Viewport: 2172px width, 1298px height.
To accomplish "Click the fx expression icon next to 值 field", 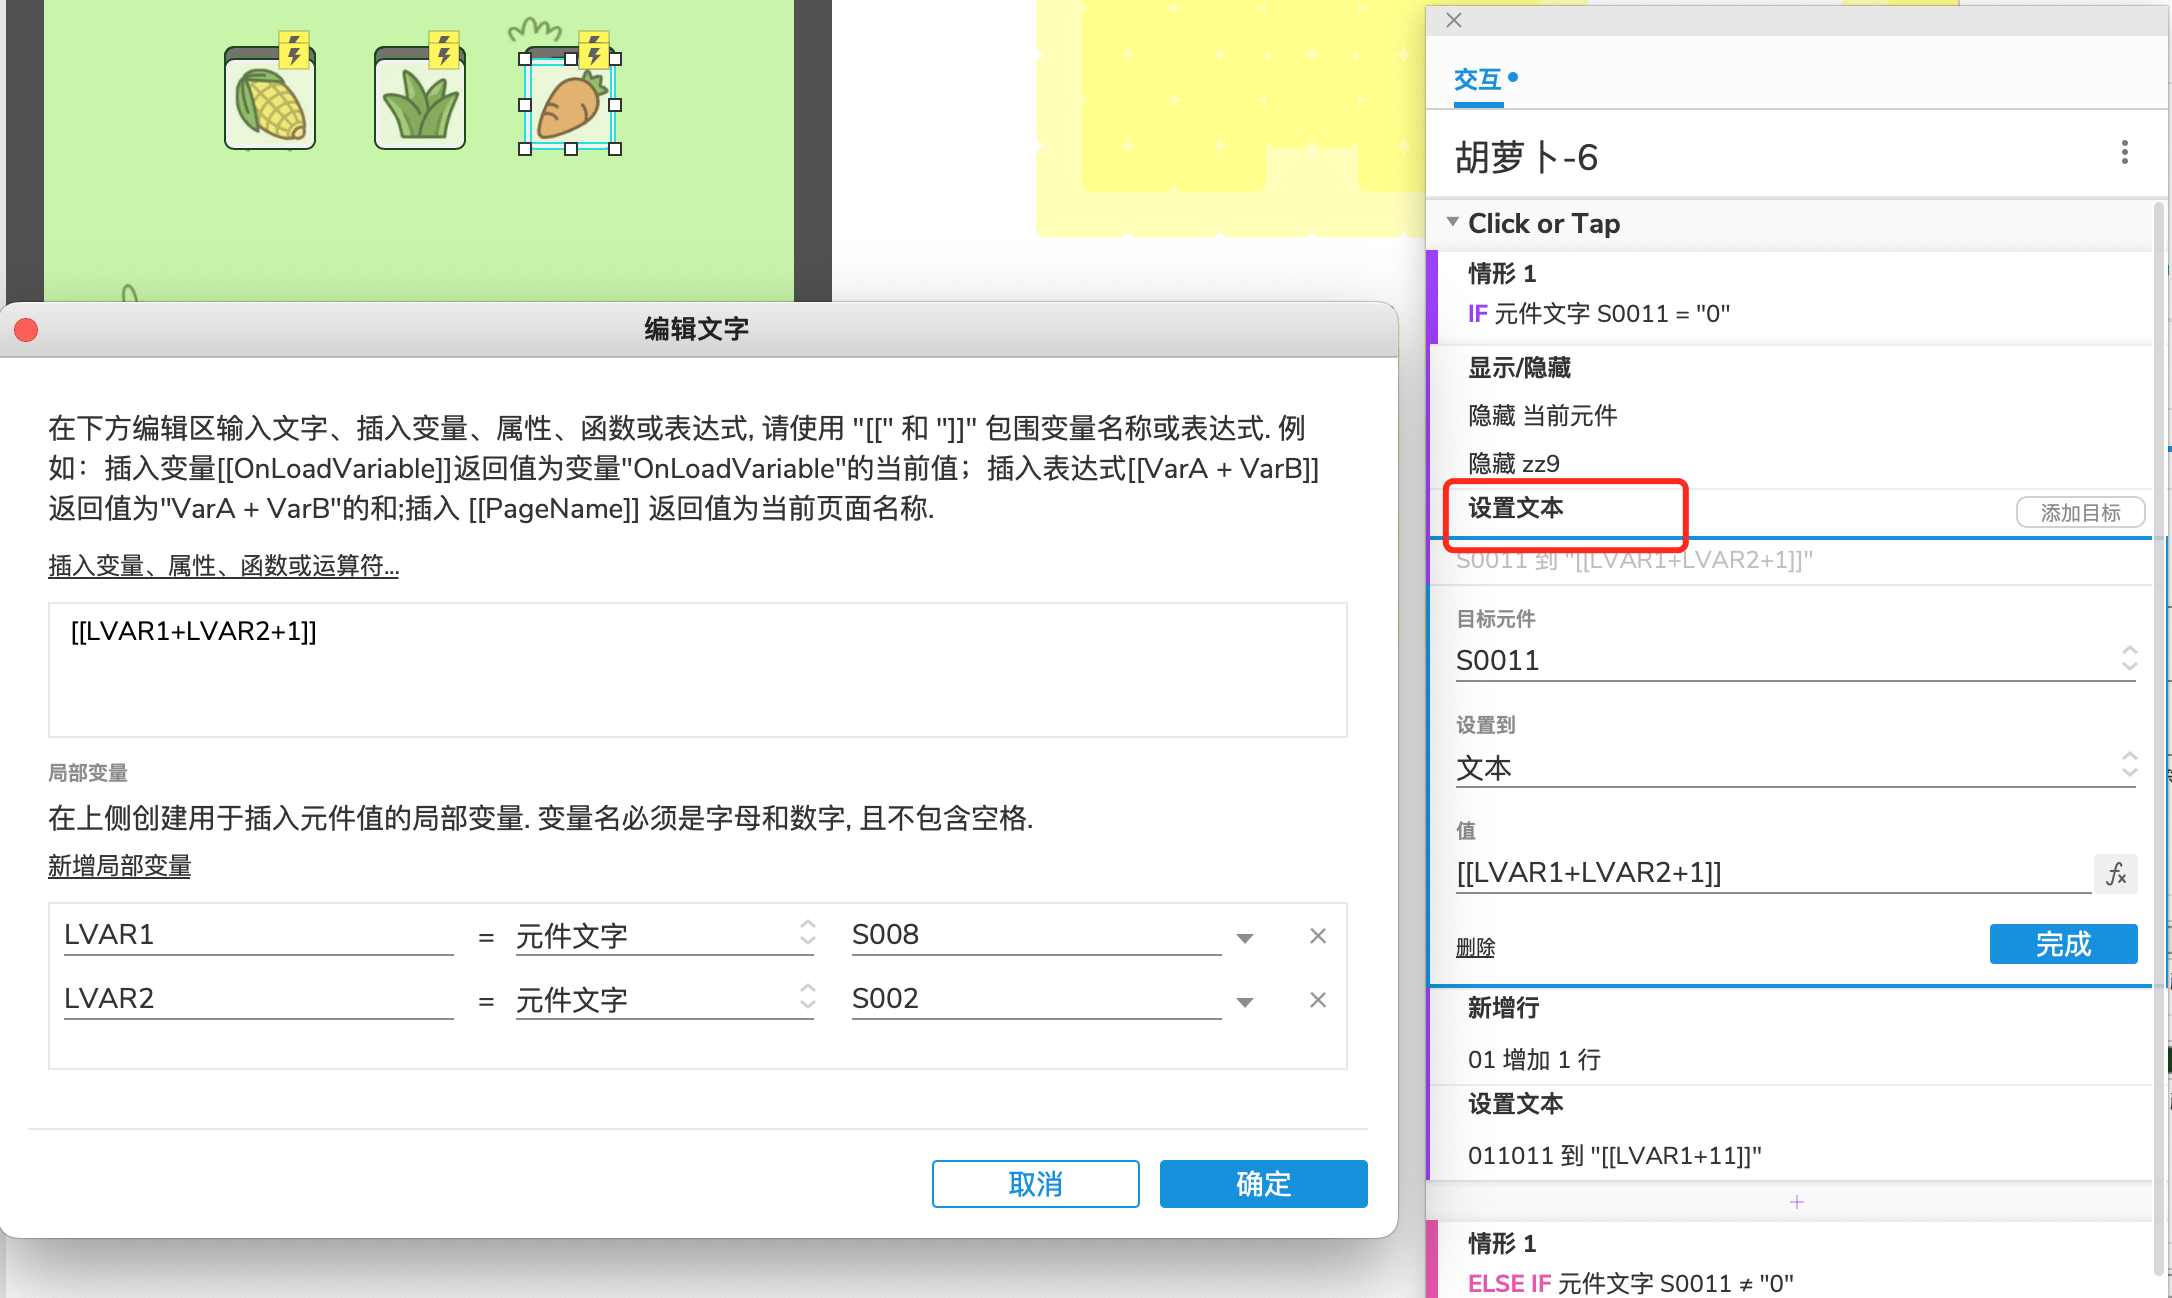I will [2116, 873].
